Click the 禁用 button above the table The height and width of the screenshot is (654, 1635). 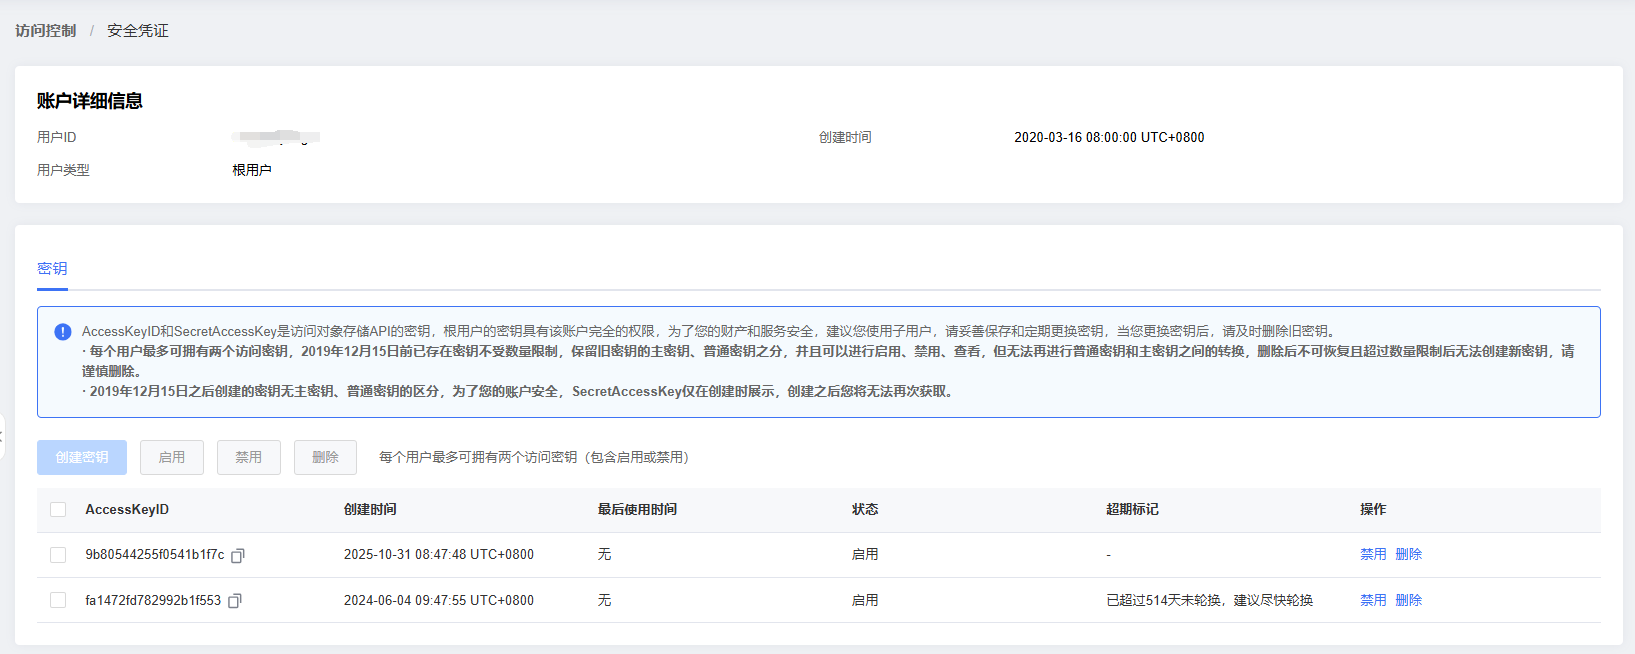(249, 457)
